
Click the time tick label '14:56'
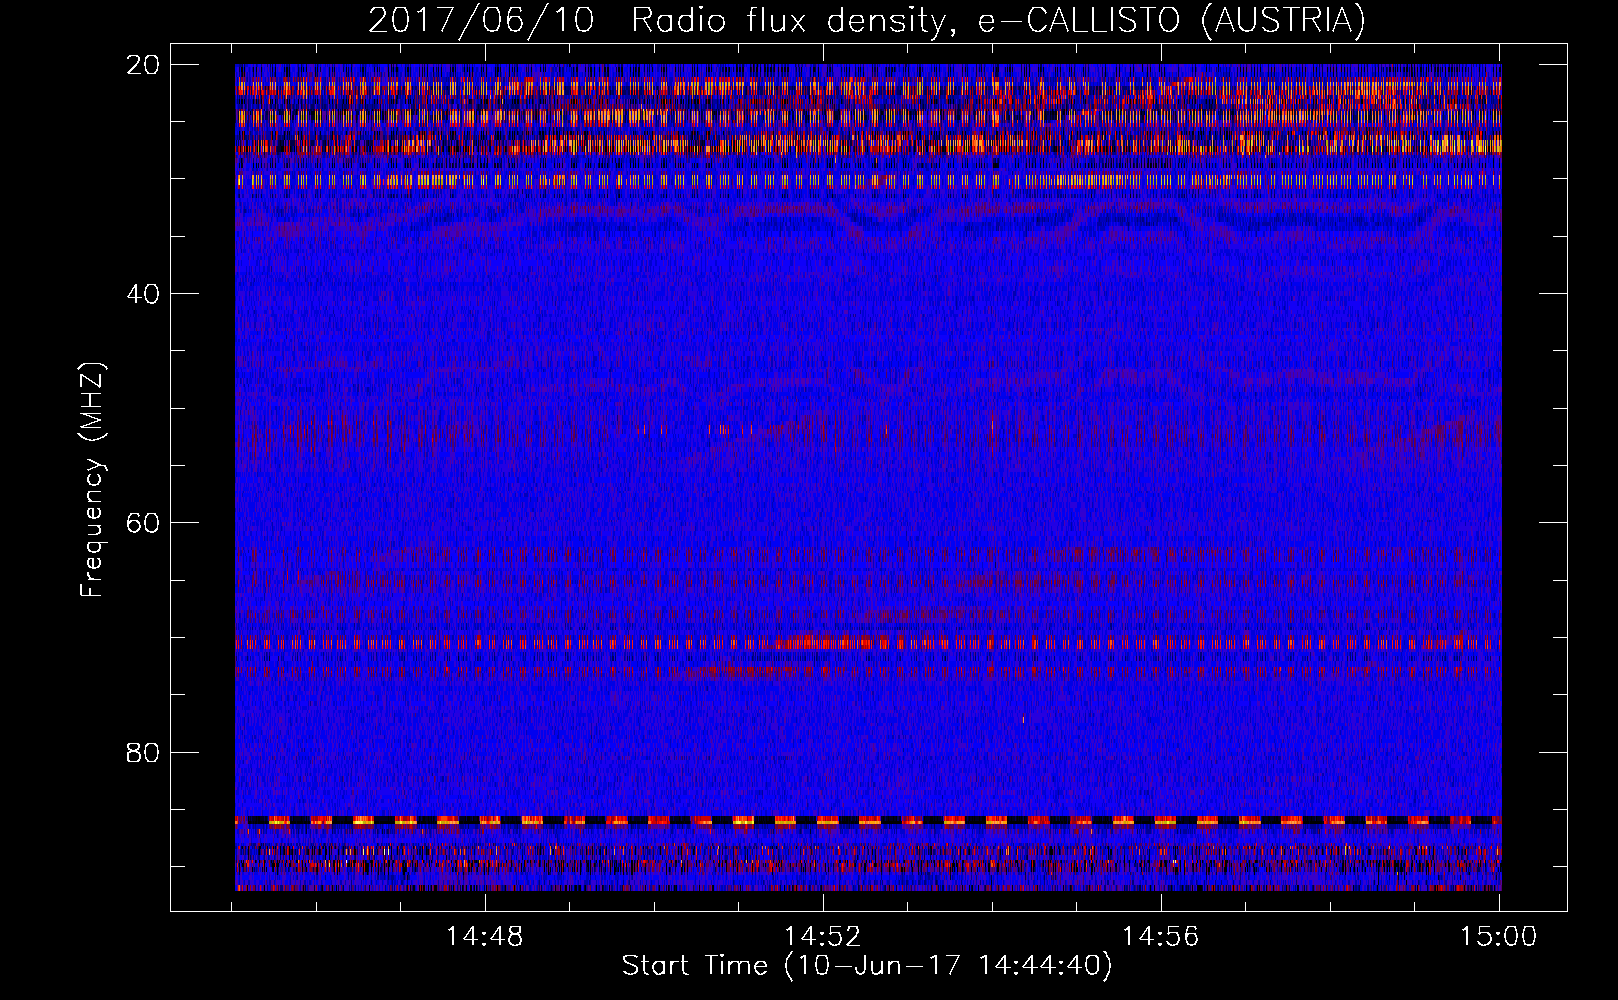tap(1161, 937)
